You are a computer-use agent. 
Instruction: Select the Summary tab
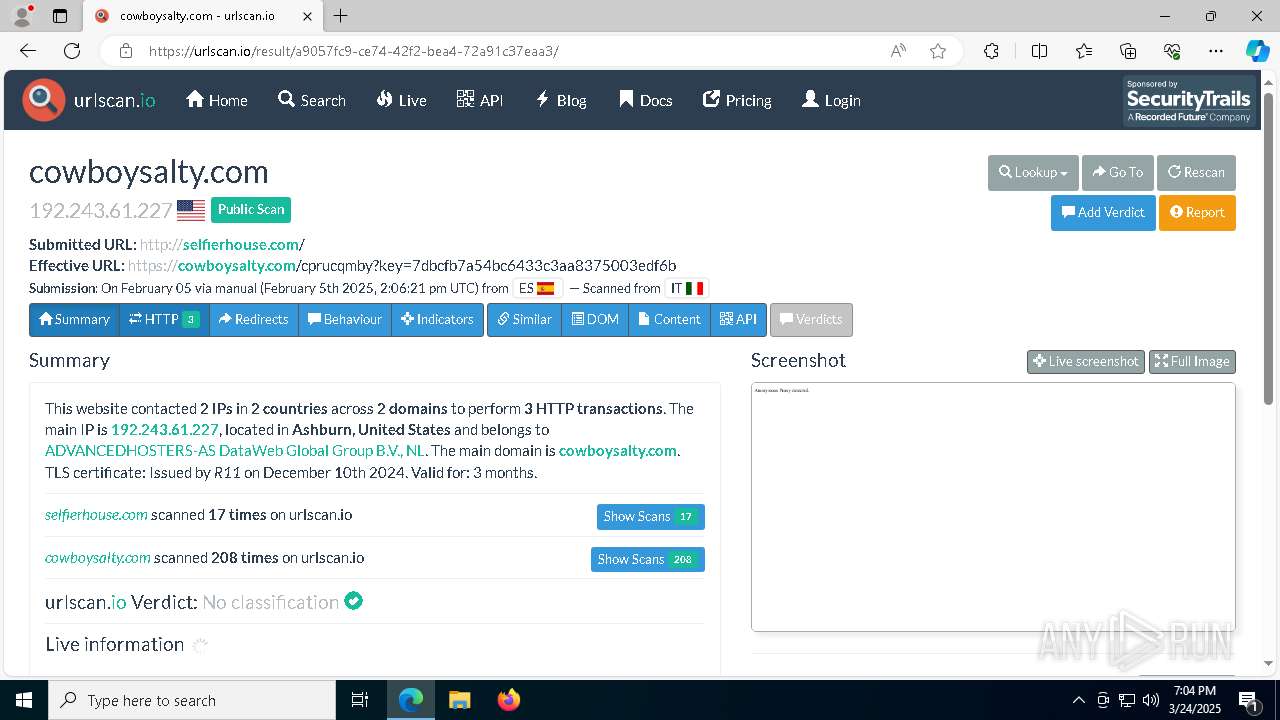click(74, 319)
